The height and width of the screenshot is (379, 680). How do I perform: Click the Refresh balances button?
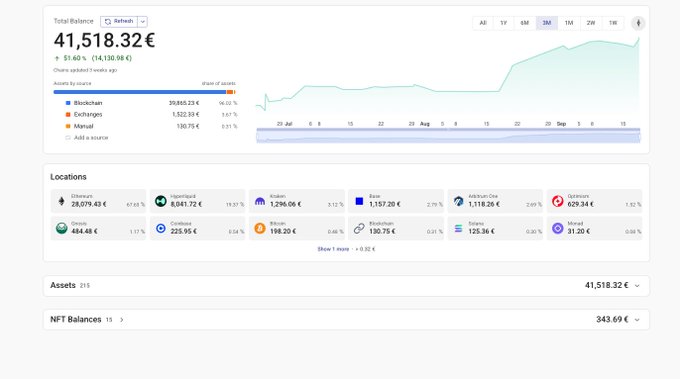pyautogui.click(x=119, y=21)
